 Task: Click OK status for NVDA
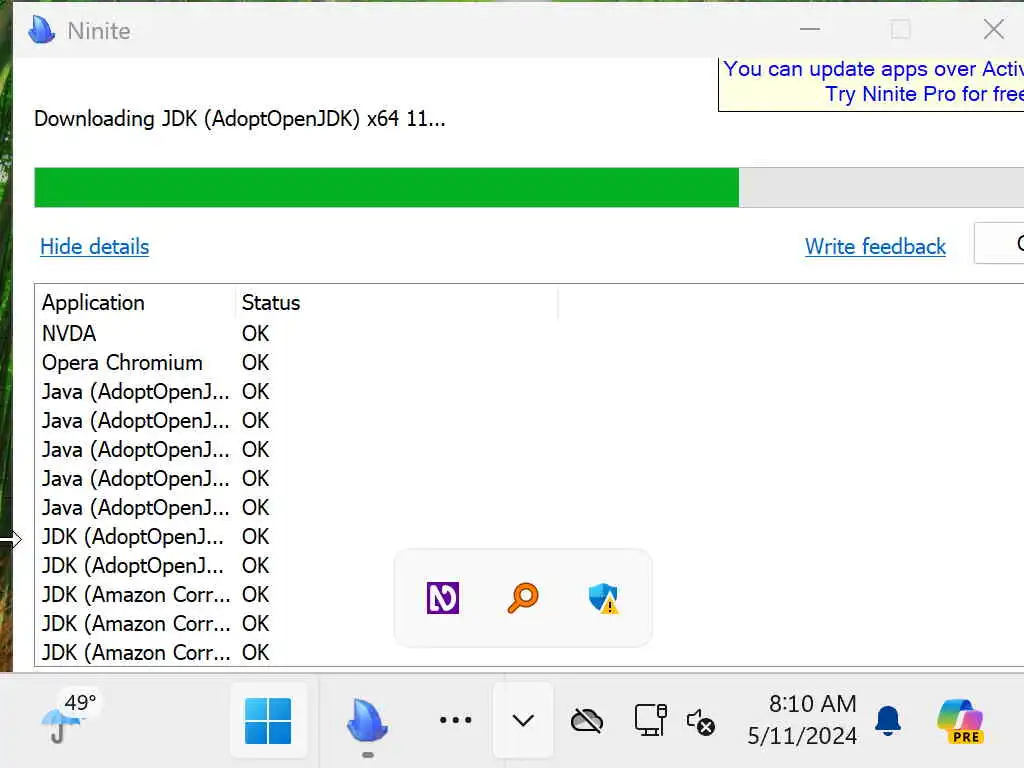pyautogui.click(x=255, y=334)
